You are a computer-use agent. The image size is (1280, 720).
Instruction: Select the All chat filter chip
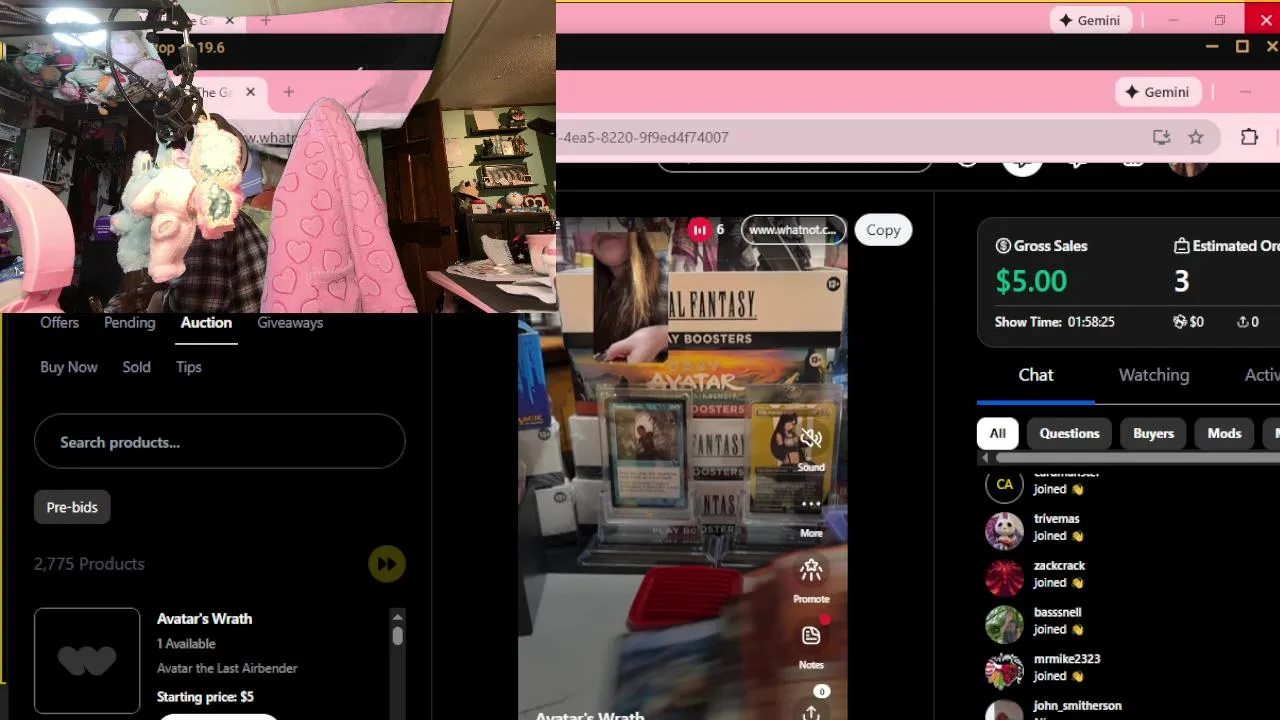click(997, 433)
